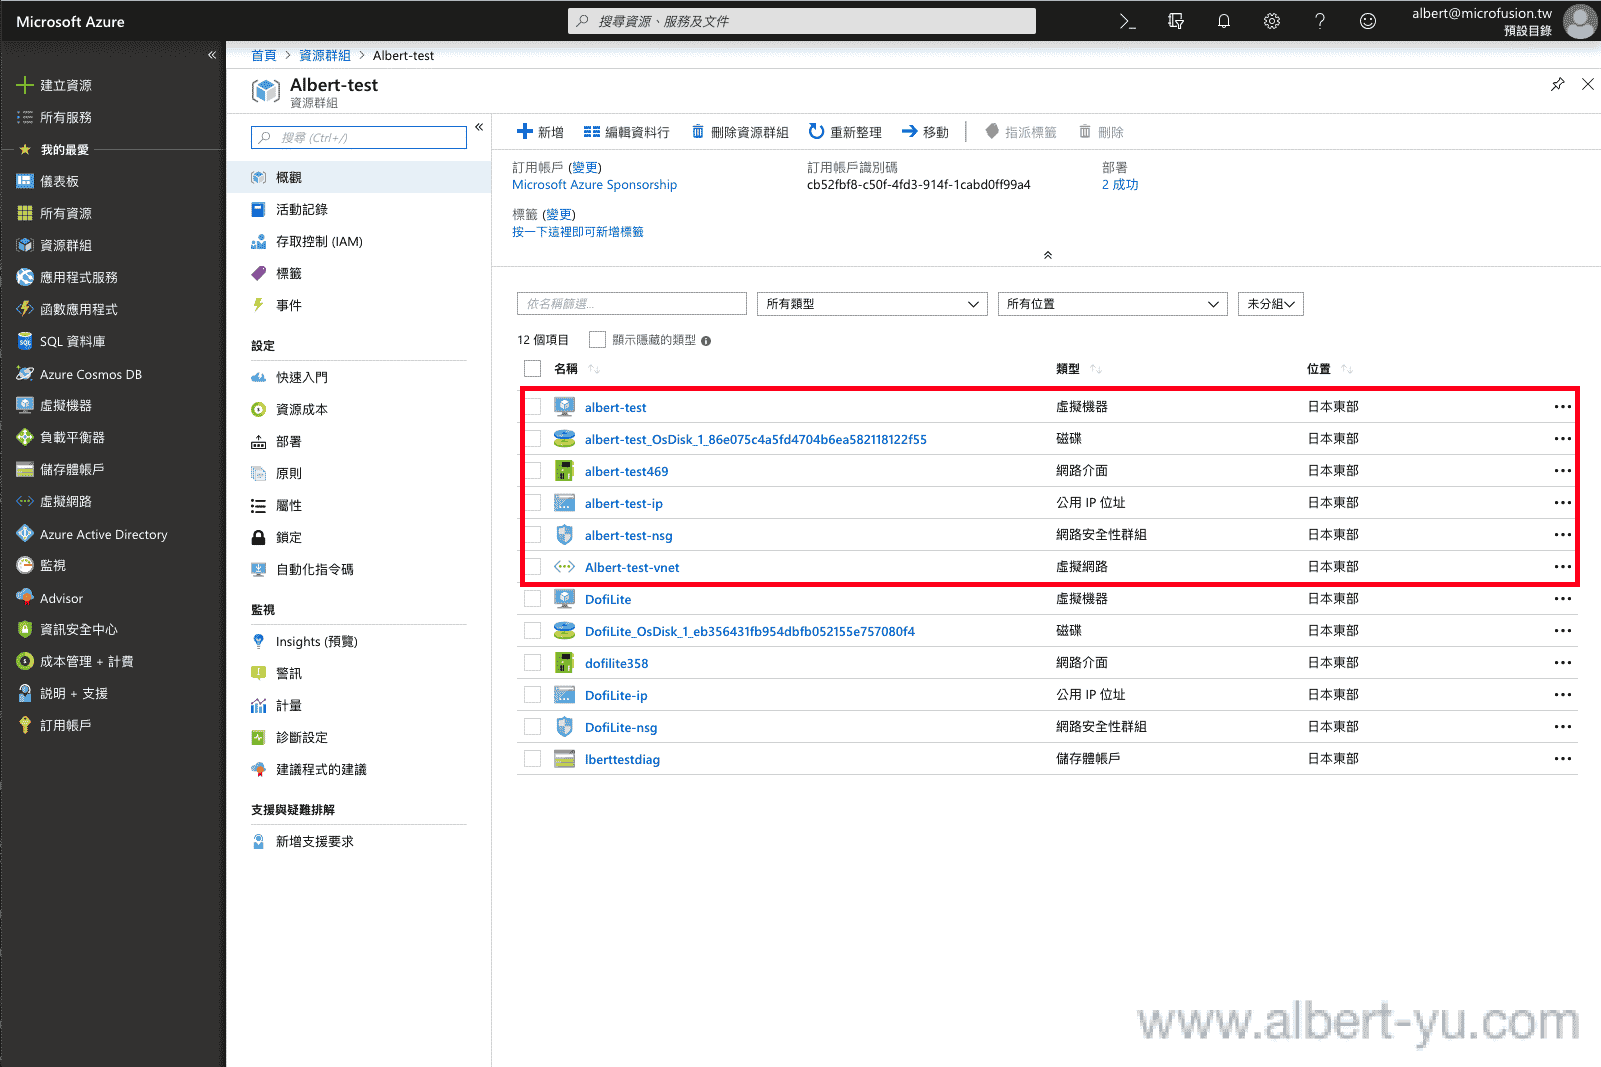1601x1067 pixels.
Task: Open the 未分組 grouping dropdown
Action: (1271, 304)
